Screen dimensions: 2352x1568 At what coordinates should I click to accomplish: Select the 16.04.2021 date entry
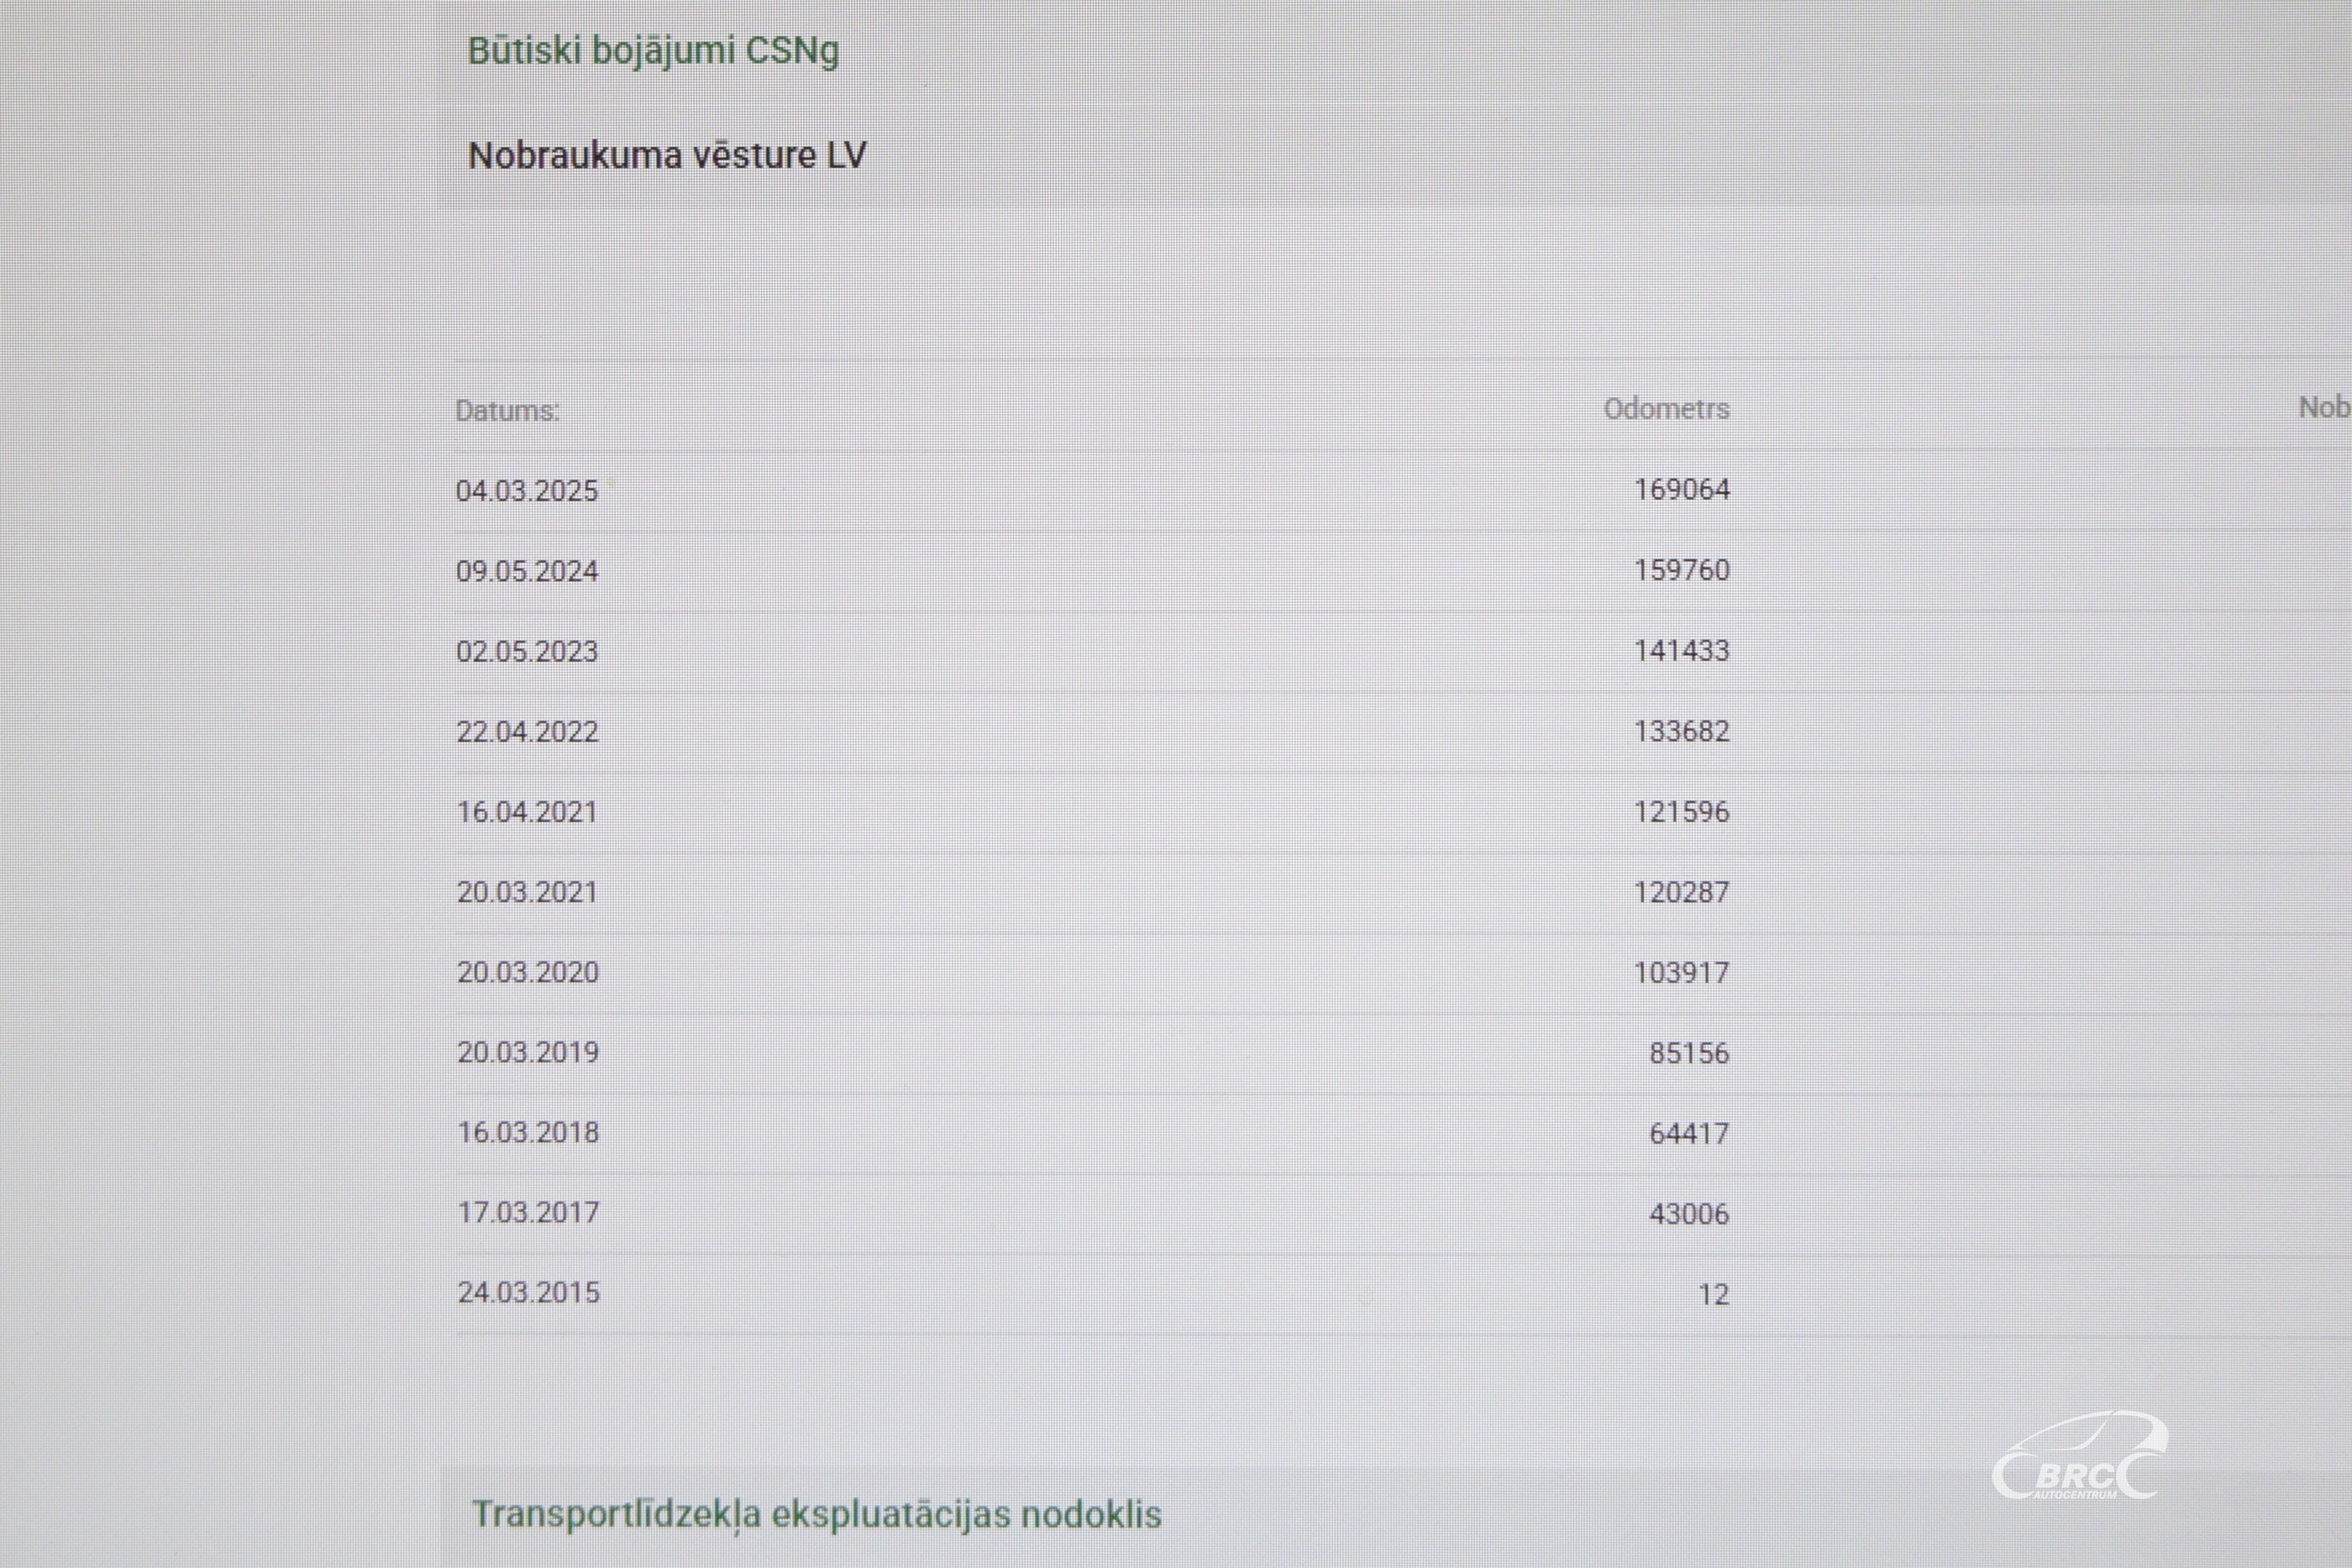click(527, 811)
